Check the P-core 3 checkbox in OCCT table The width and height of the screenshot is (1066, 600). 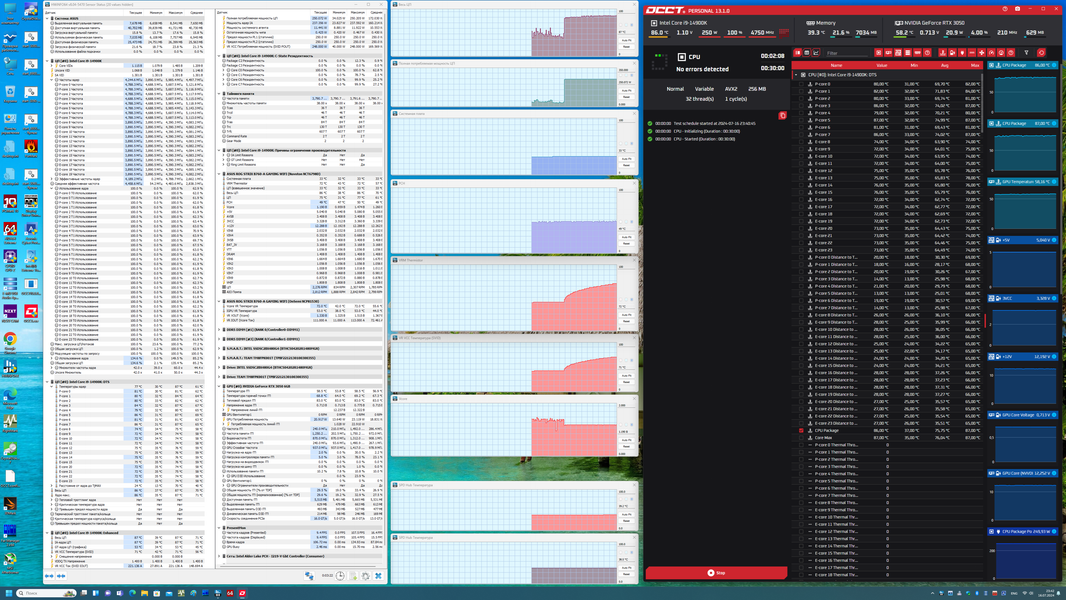[x=802, y=106]
